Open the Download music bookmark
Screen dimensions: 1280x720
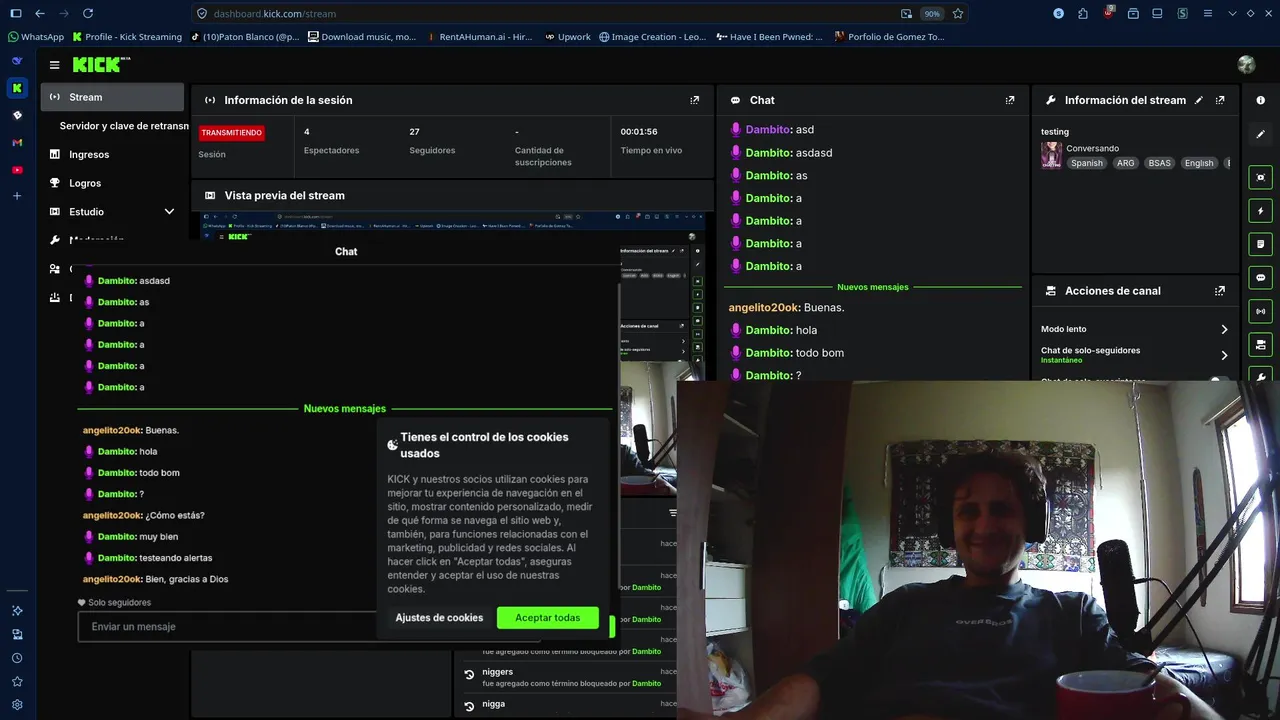361,37
